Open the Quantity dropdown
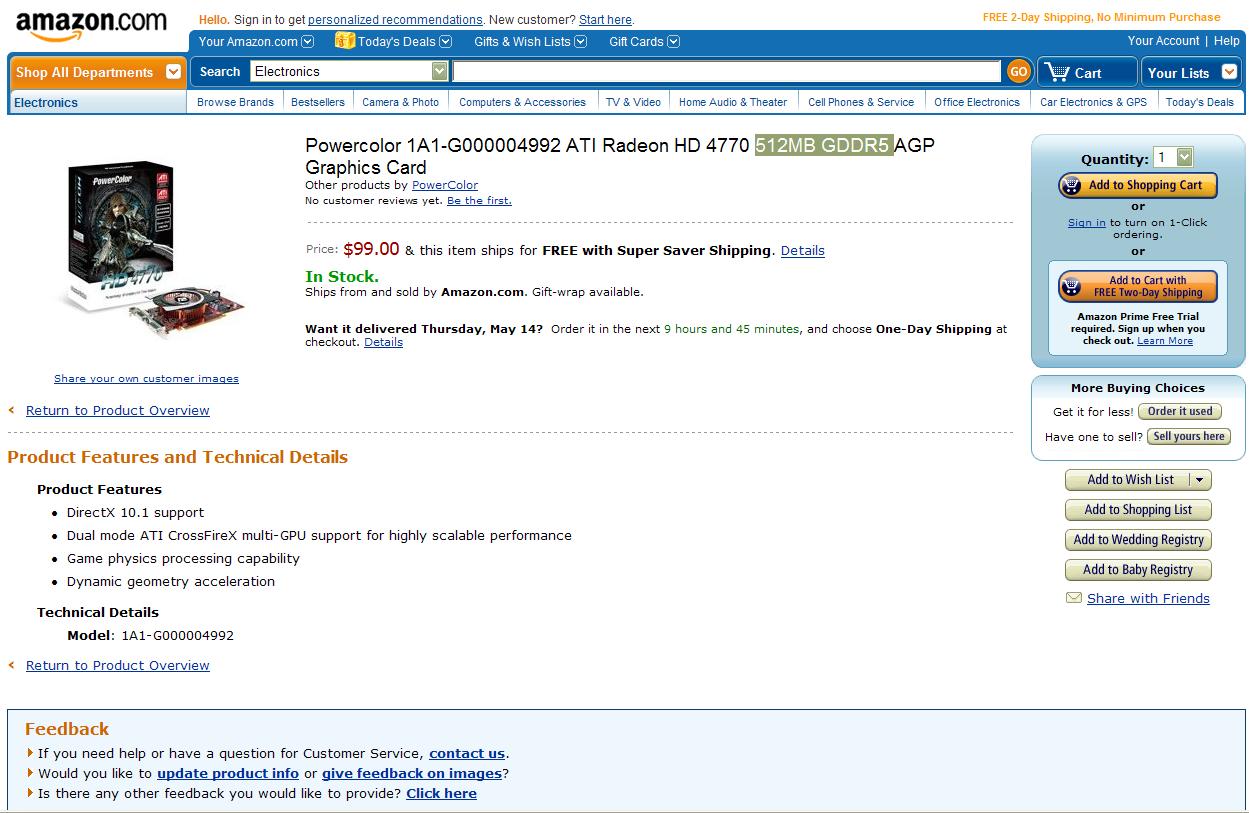 point(1174,157)
